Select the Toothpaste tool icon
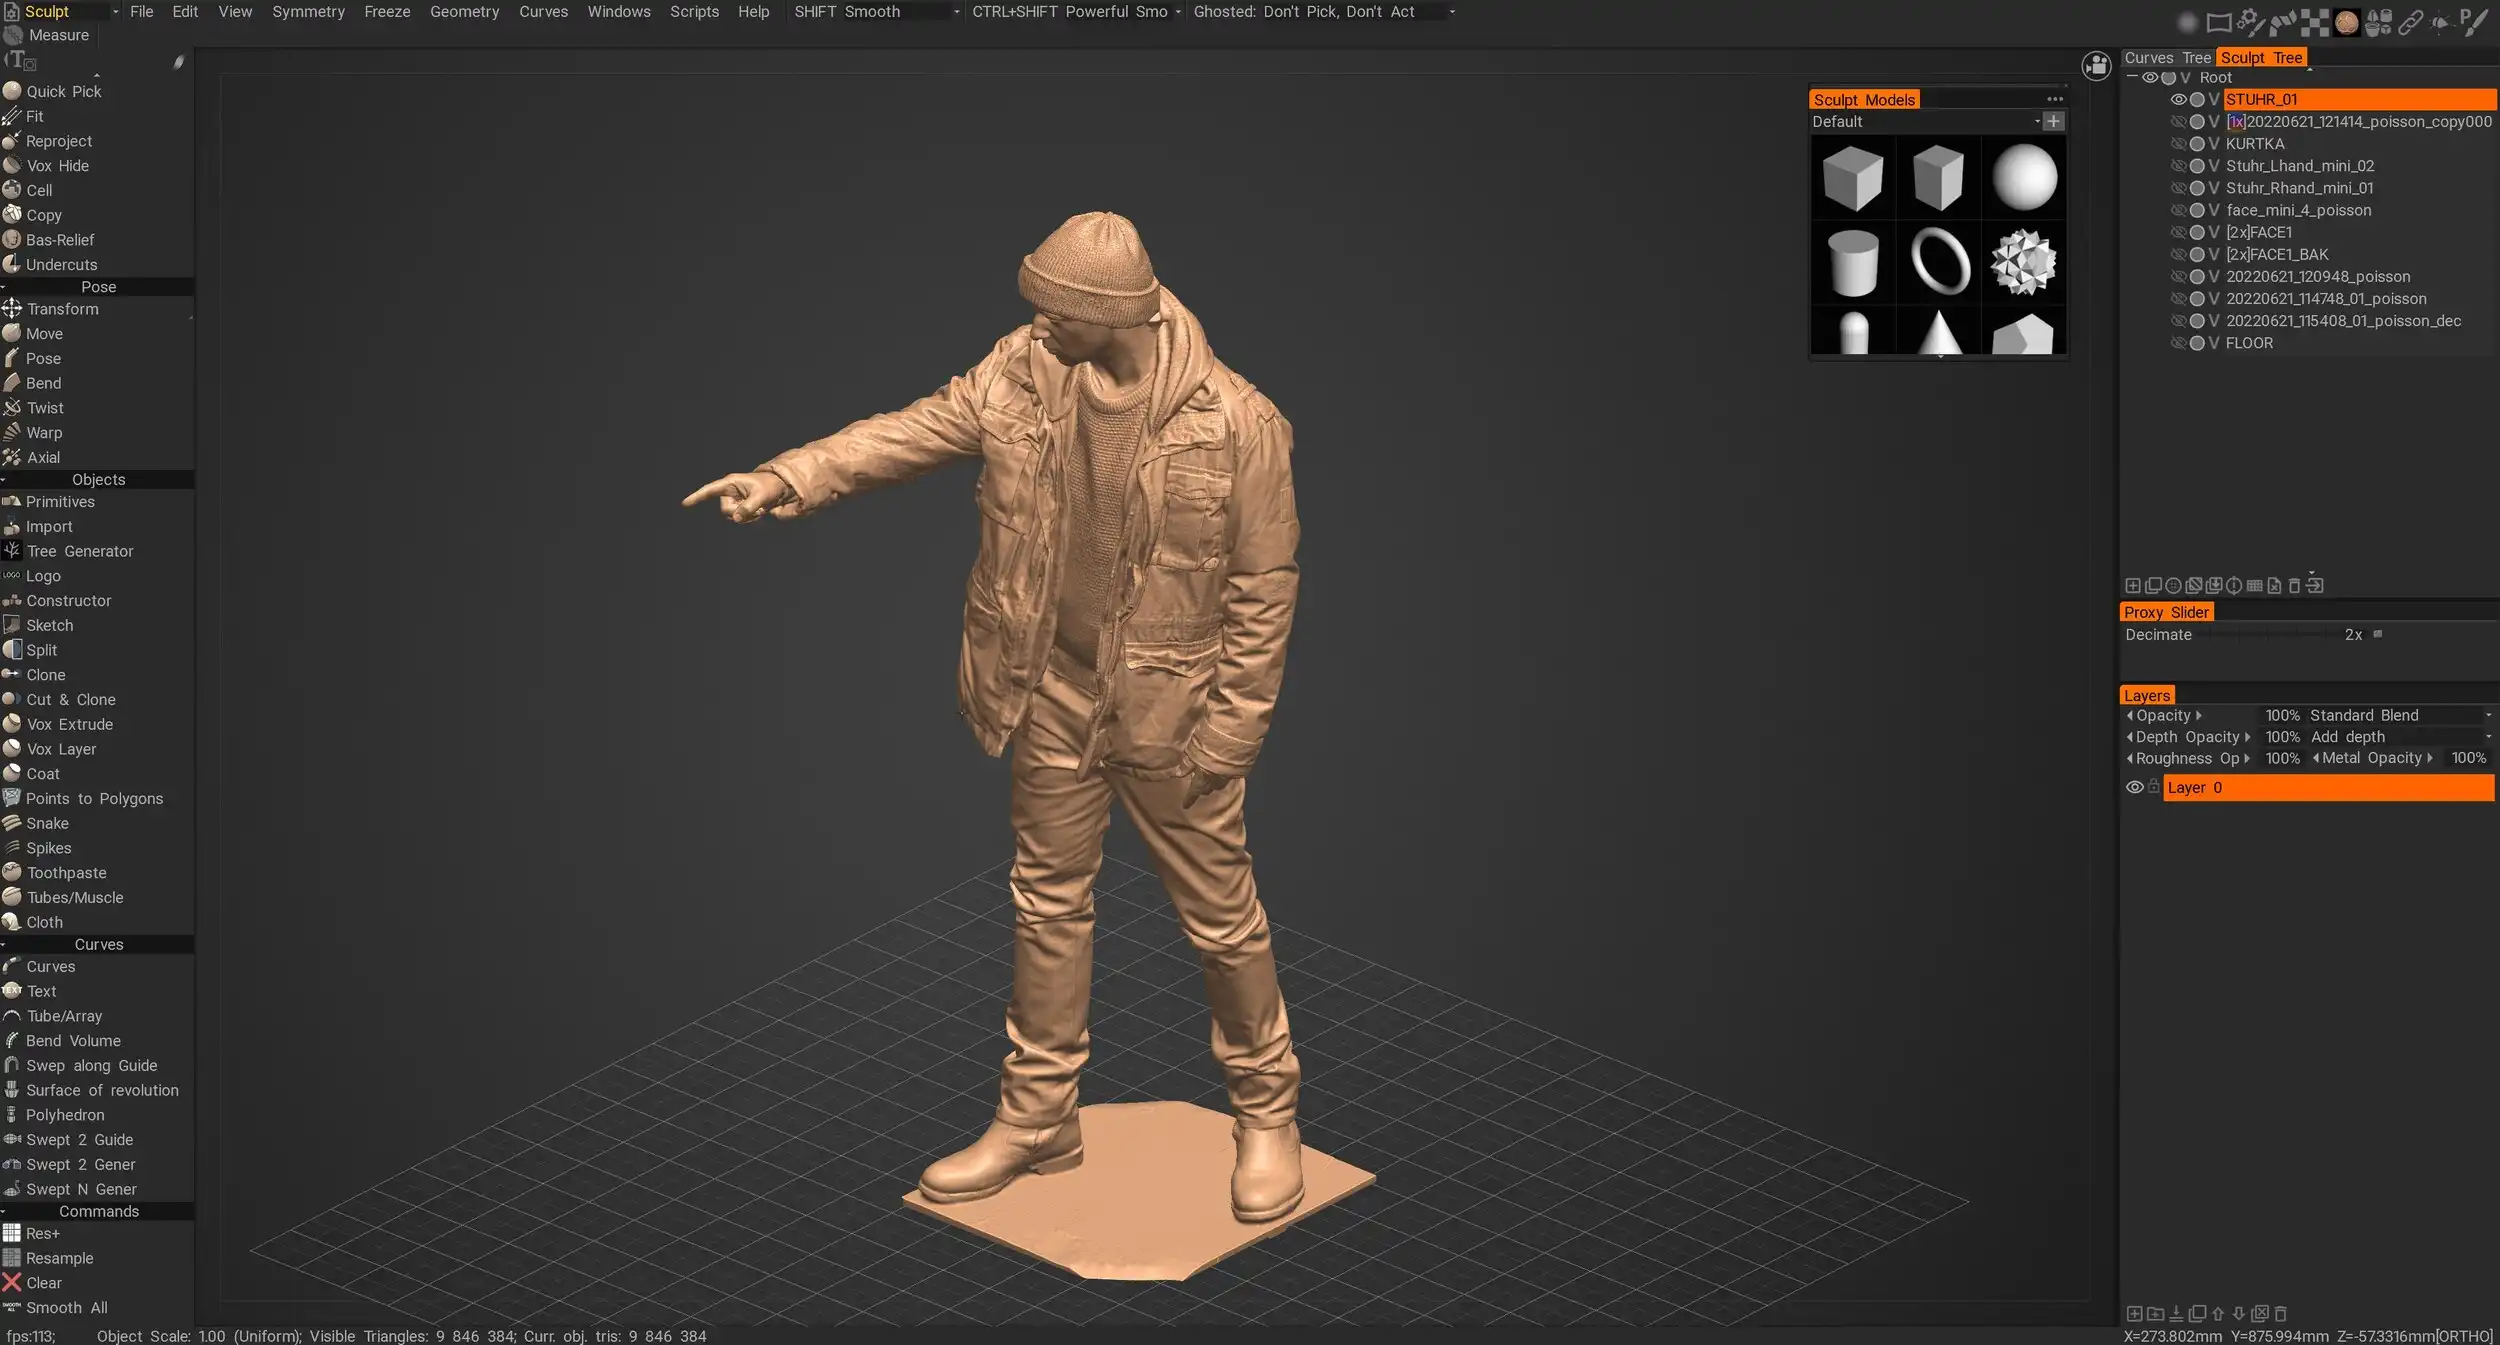This screenshot has width=2500, height=1345. tap(12, 872)
